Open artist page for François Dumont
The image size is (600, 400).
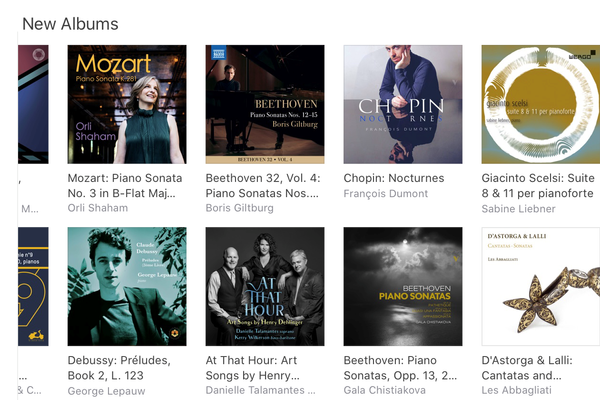(385, 194)
